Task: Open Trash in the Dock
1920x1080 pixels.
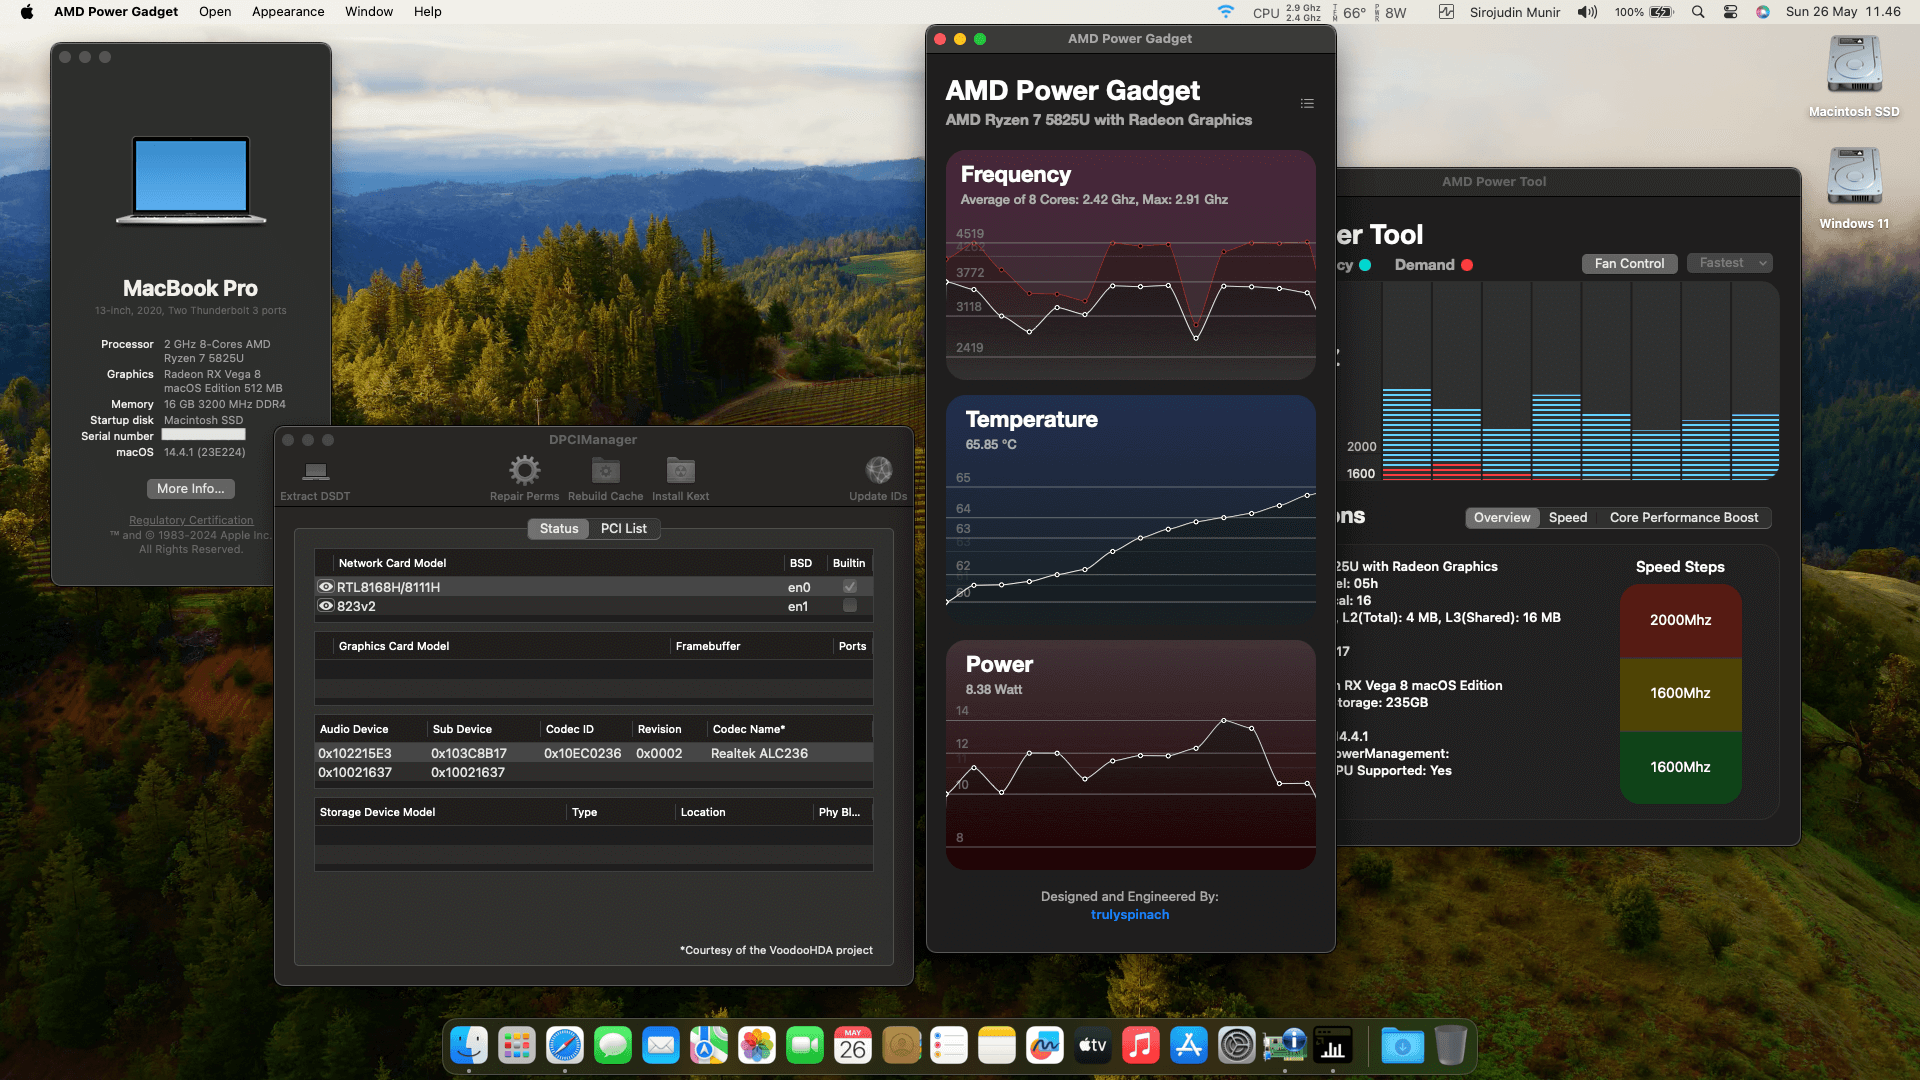Action: 1451,1045
